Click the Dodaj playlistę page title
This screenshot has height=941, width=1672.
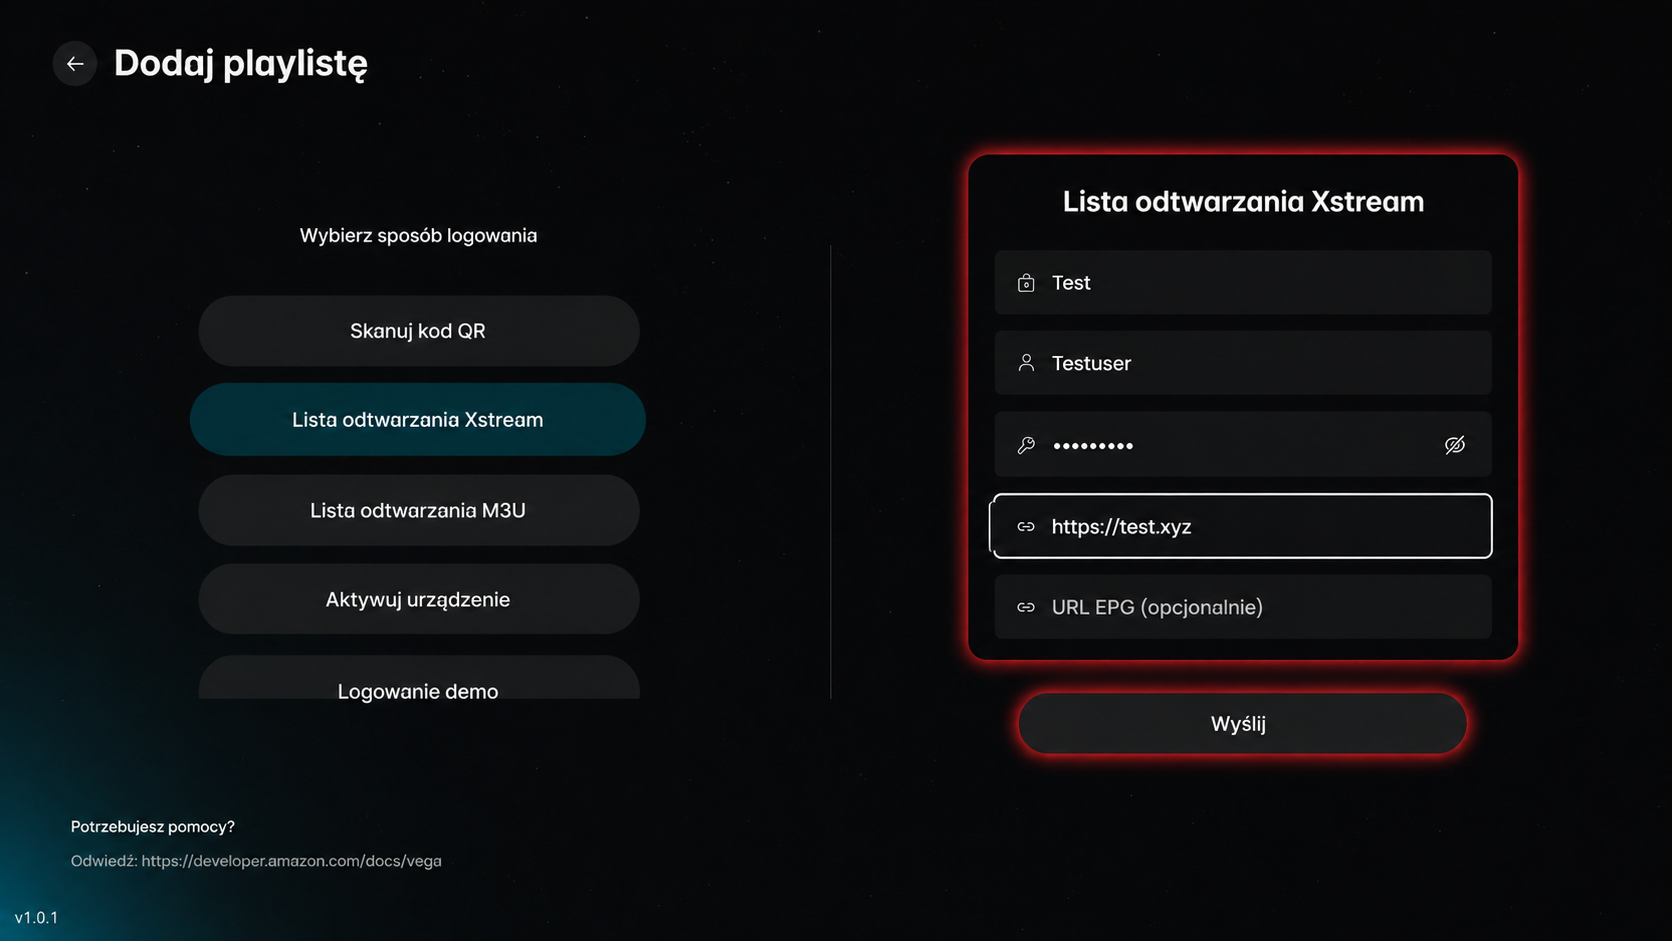pyautogui.click(x=241, y=64)
